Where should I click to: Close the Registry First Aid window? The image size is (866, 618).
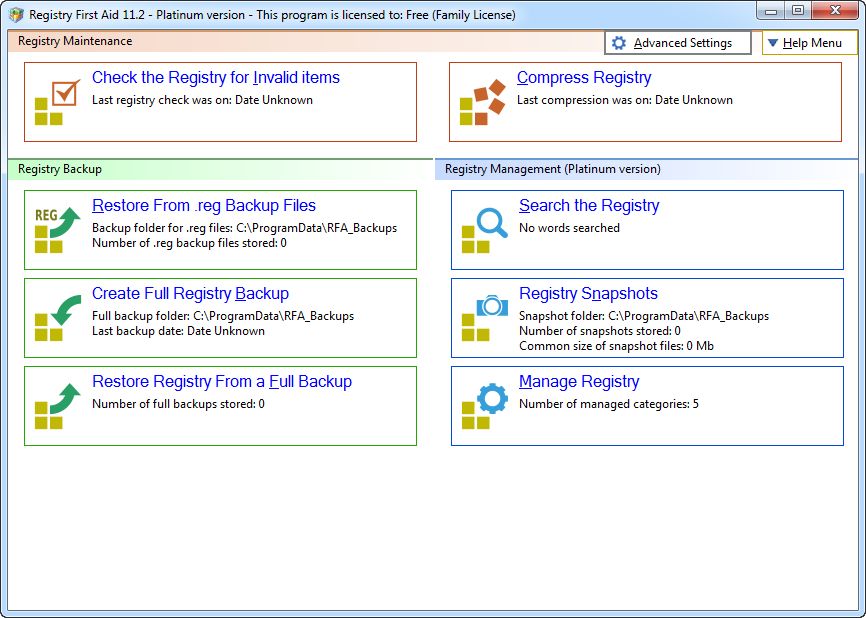pyautogui.click(x=835, y=11)
